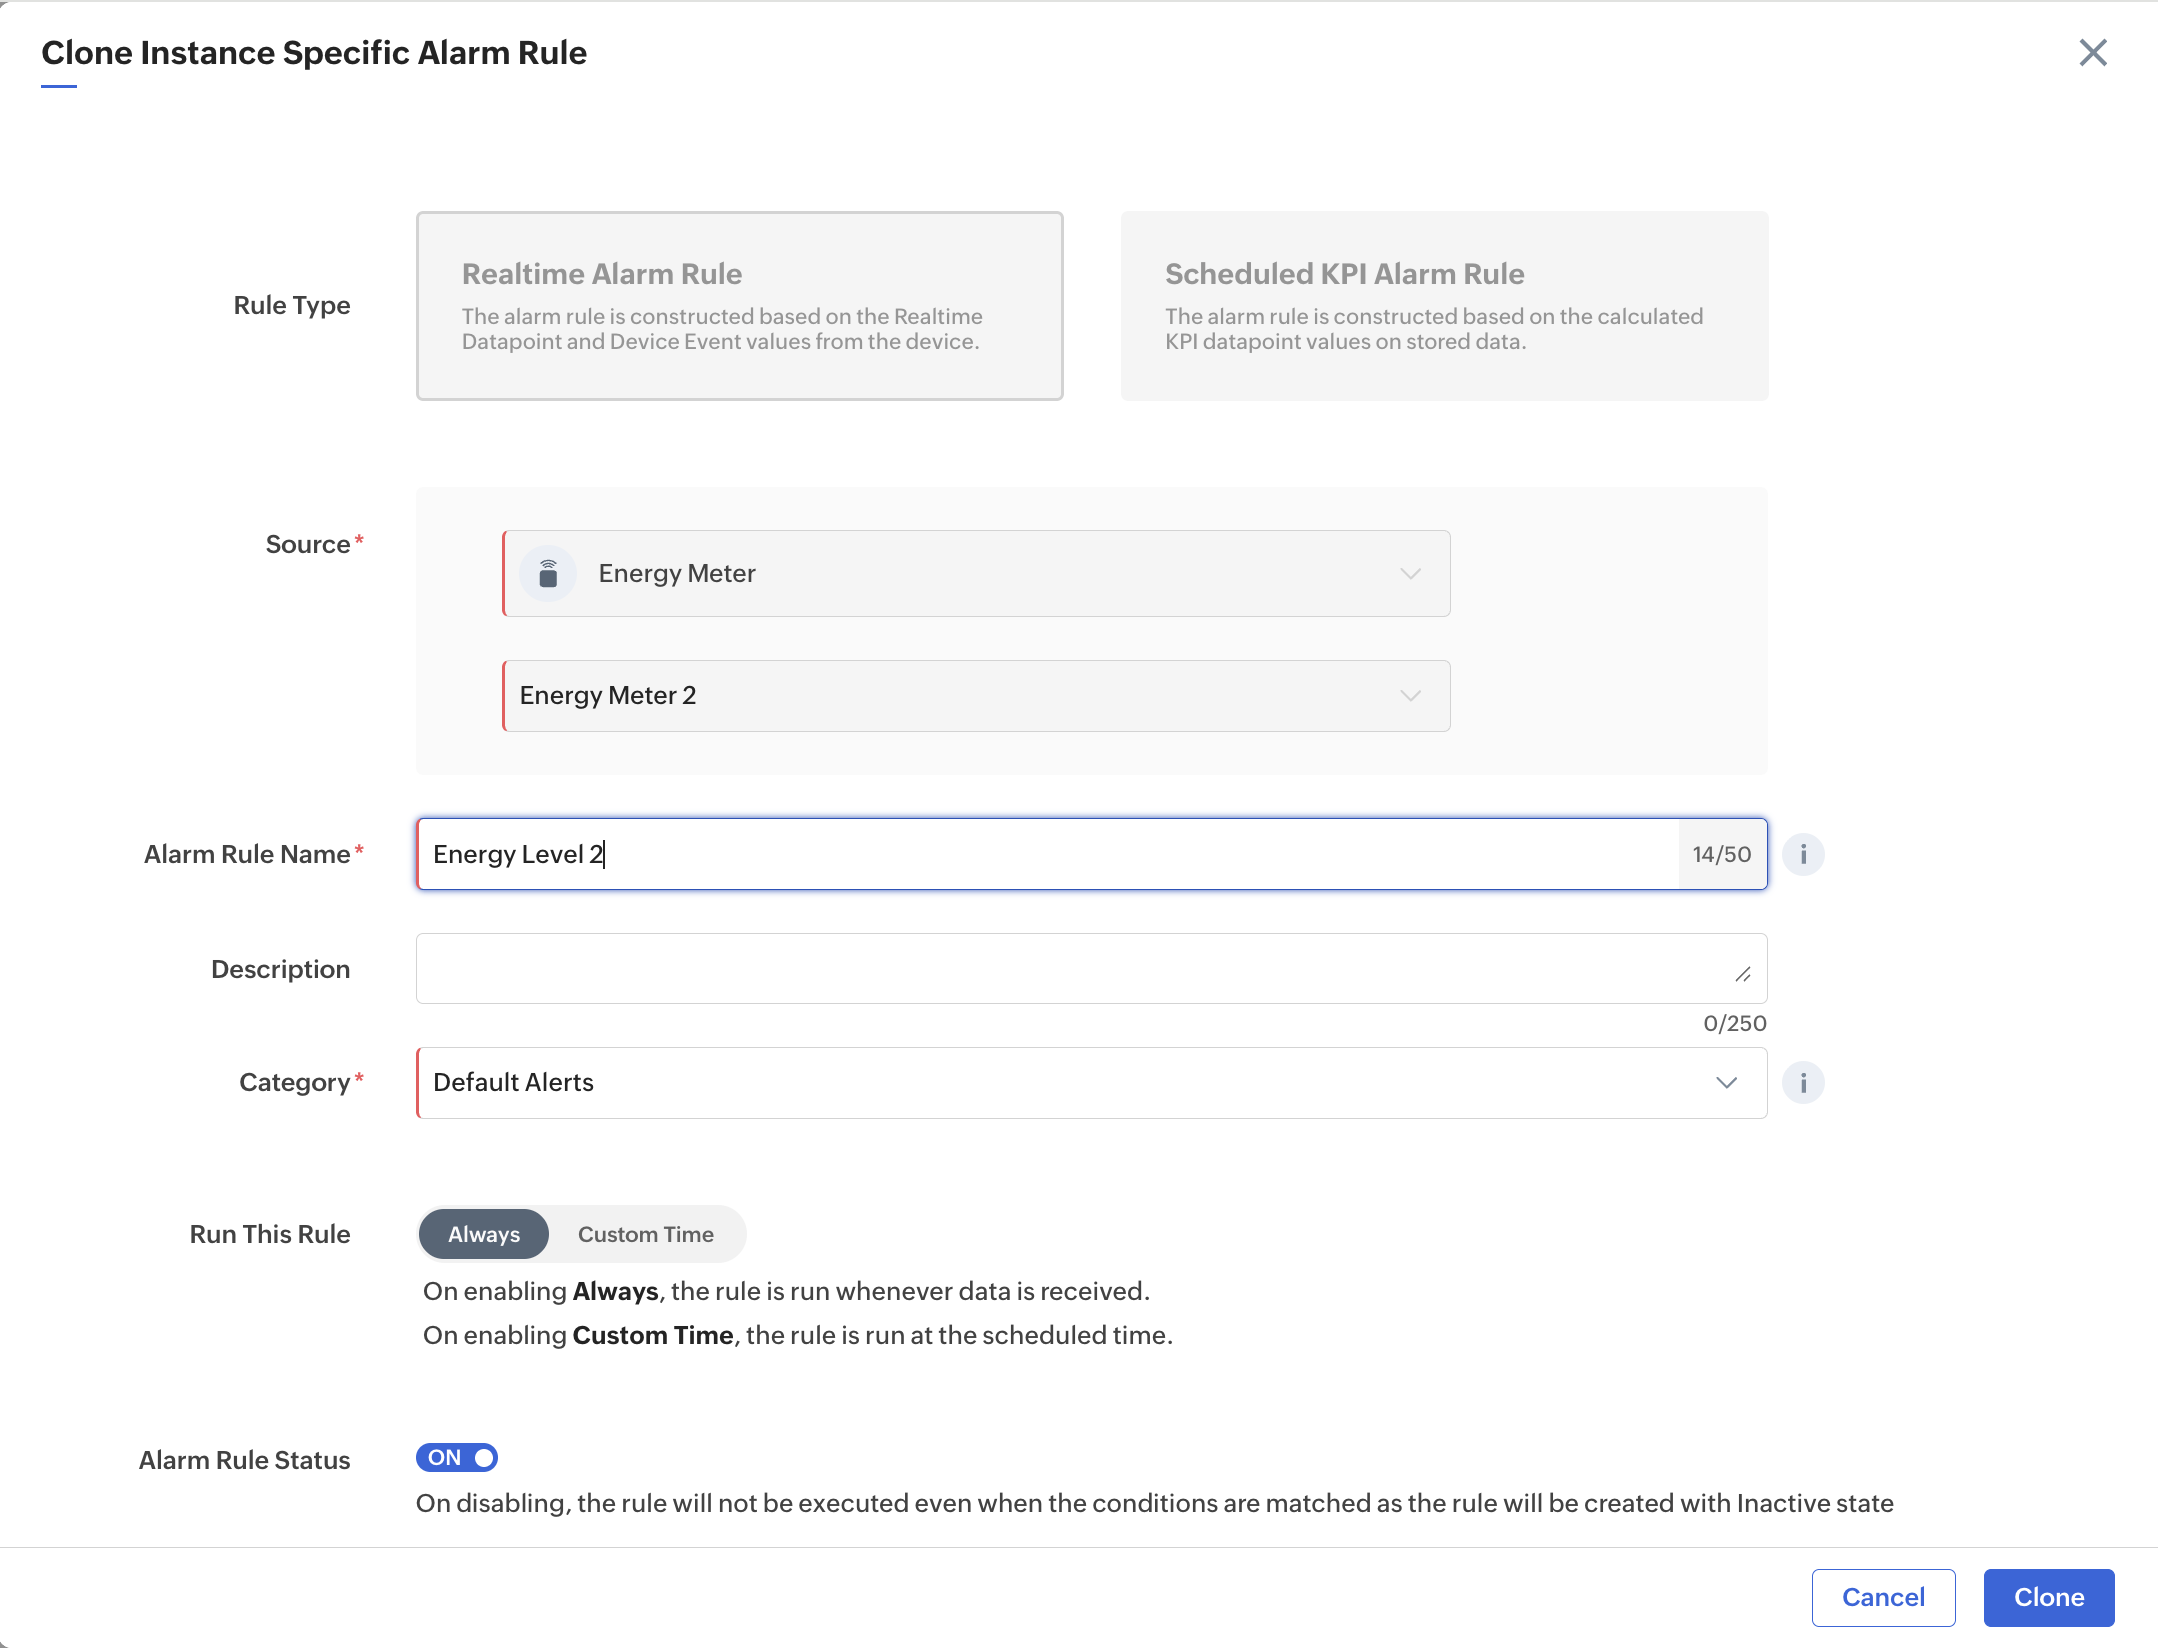Image resolution: width=2158 pixels, height=1648 pixels.
Task: Select Scheduled KPI Alarm Rule card
Action: [1443, 306]
